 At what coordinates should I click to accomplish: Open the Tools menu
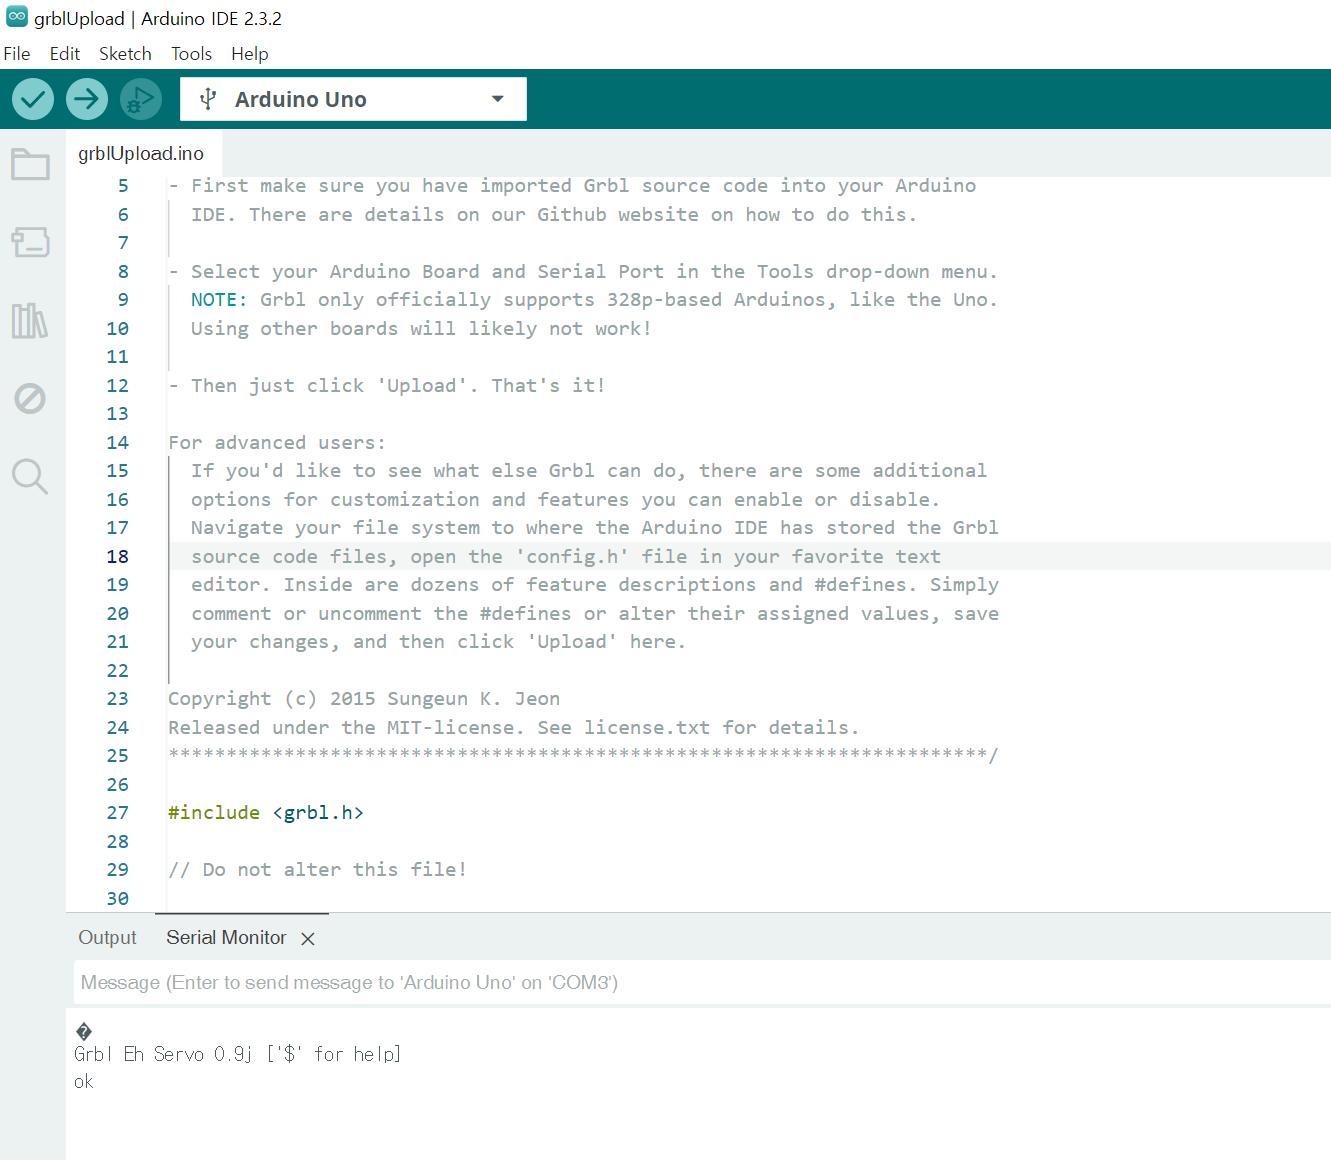pos(191,54)
